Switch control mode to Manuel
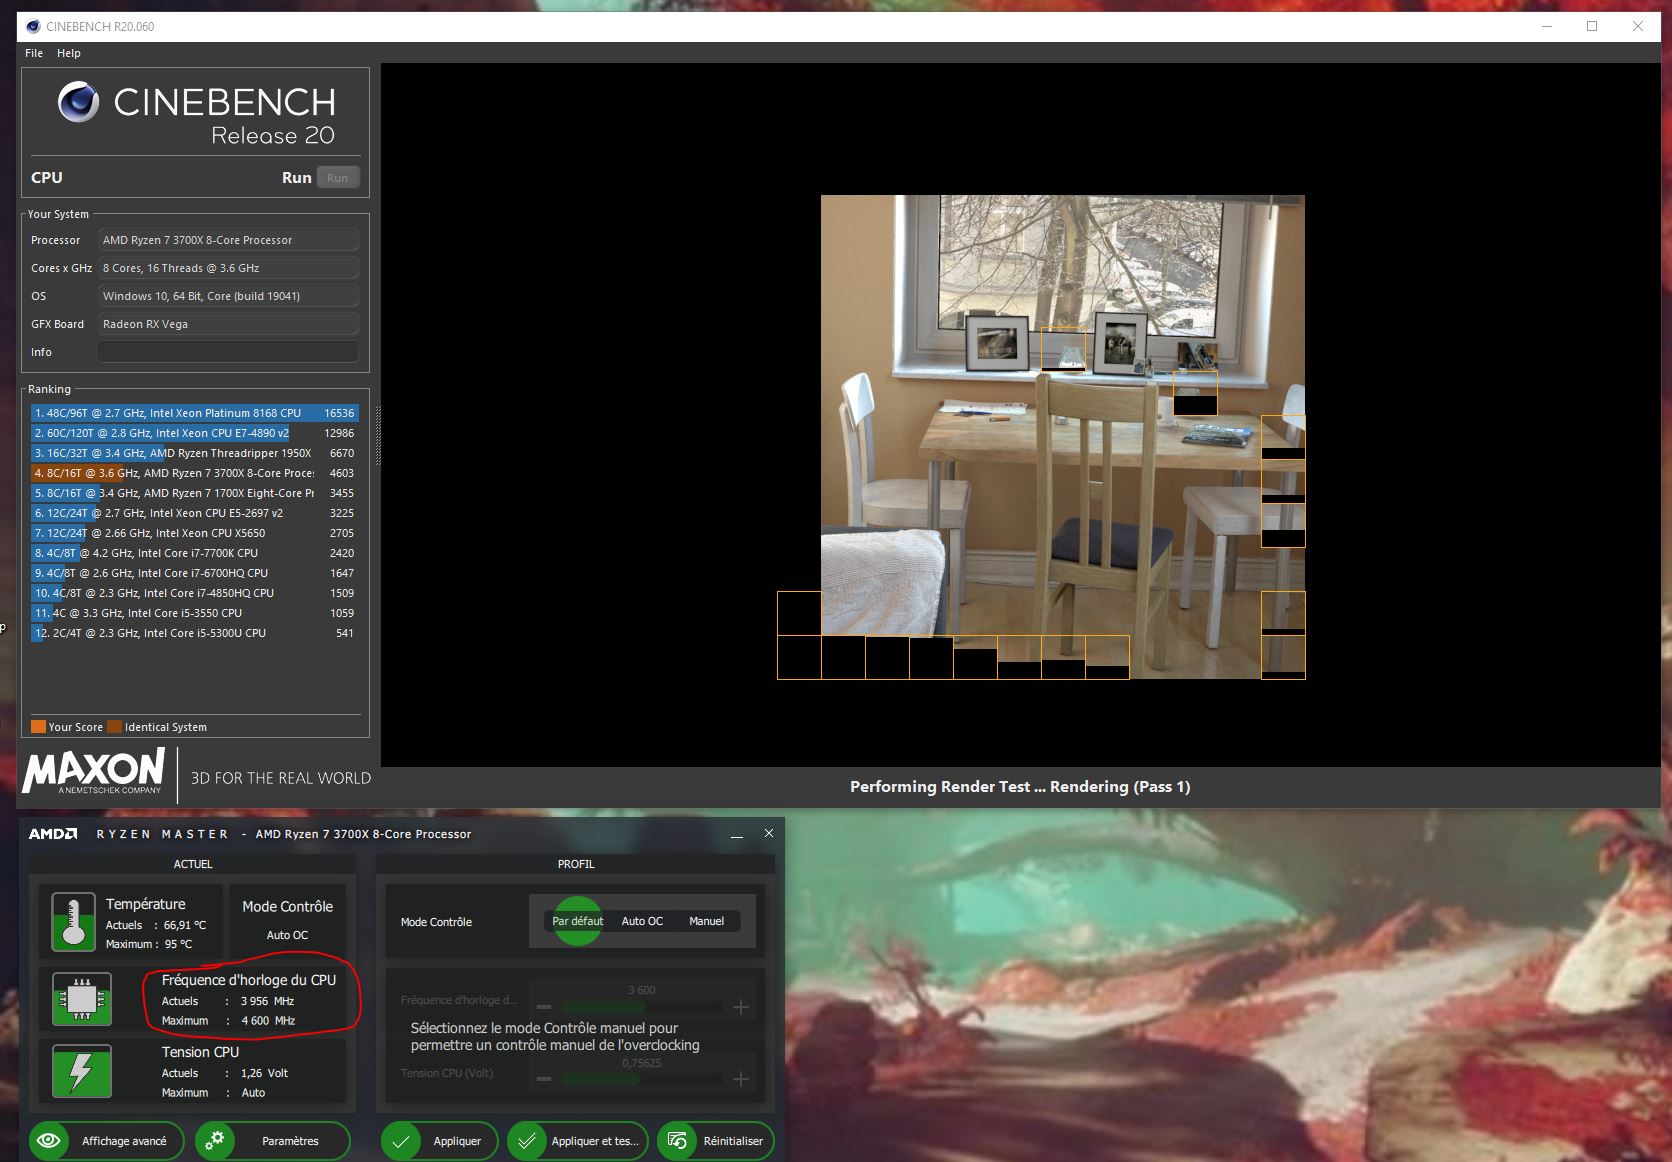 [706, 921]
